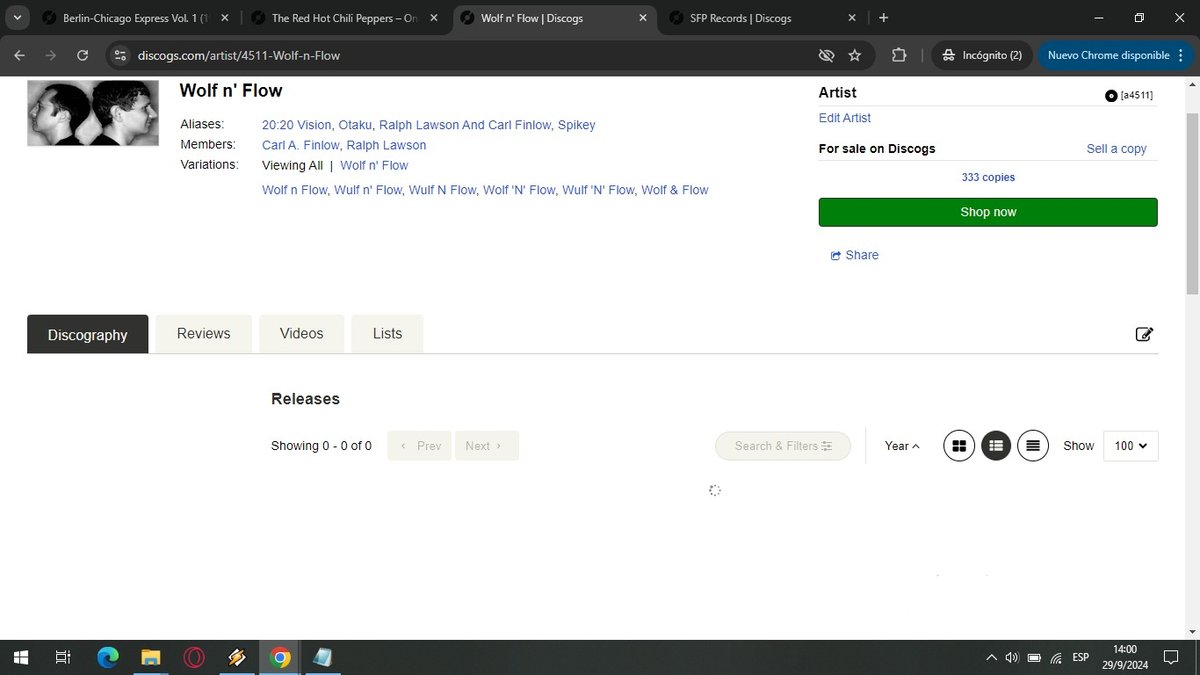The height and width of the screenshot is (675, 1200).
Task: Open the Otaku alias link
Action: (x=355, y=125)
